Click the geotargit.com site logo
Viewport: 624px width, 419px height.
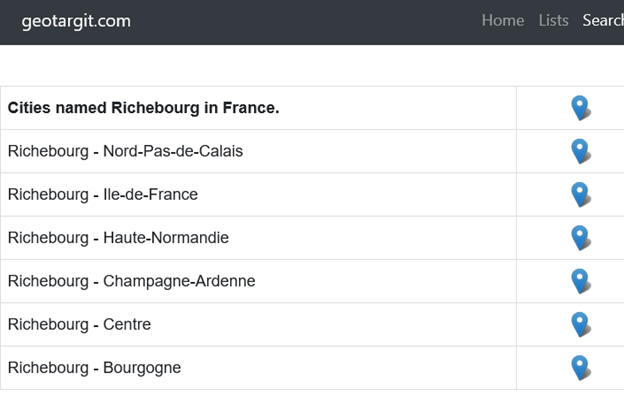click(x=76, y=21)
